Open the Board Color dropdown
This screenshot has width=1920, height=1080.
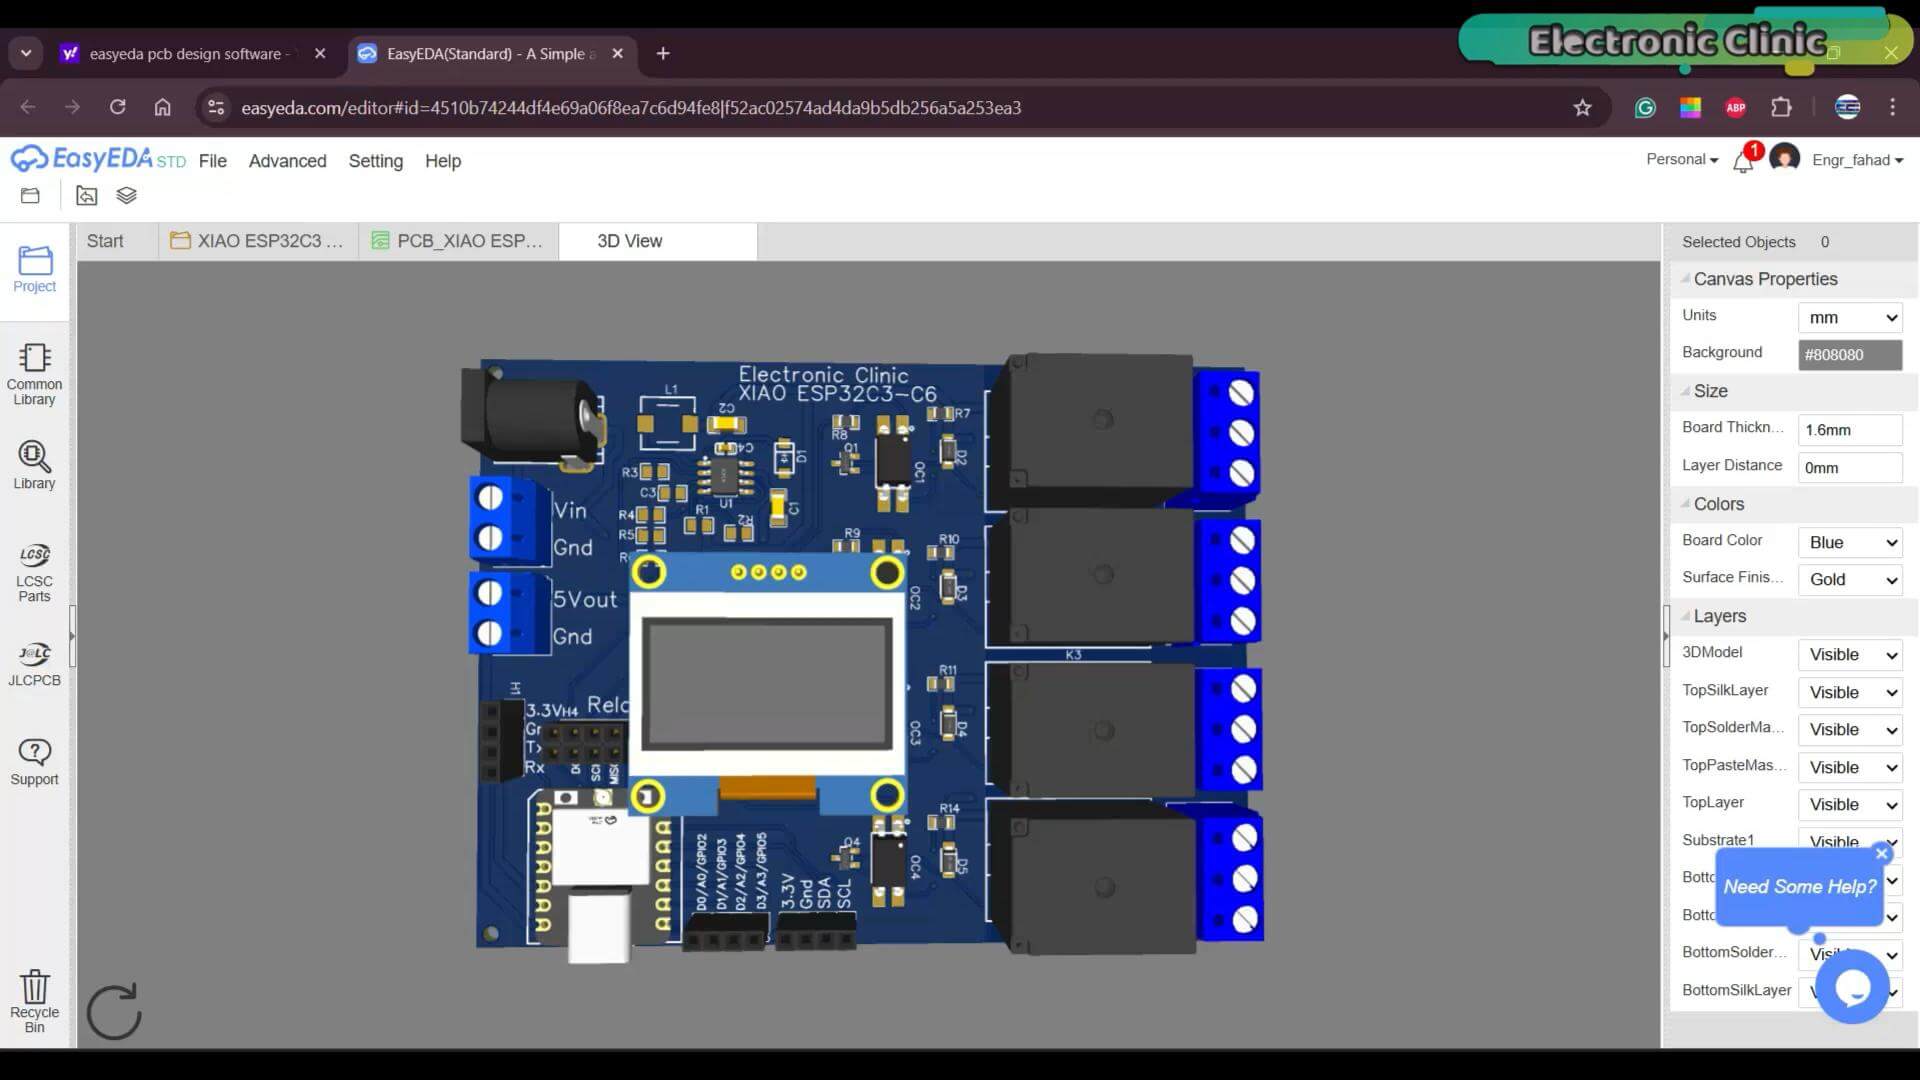[x=1850, y=542]
